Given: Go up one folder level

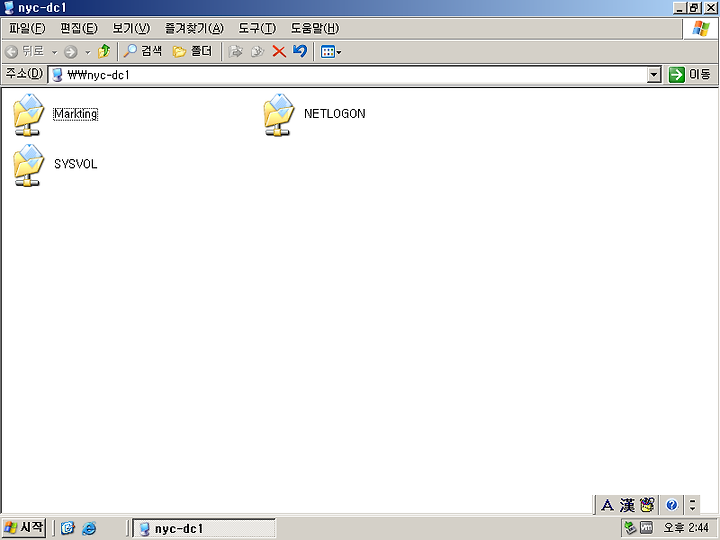Looking at the screenshot, I should pyautogui.click(x=104, y=51).
